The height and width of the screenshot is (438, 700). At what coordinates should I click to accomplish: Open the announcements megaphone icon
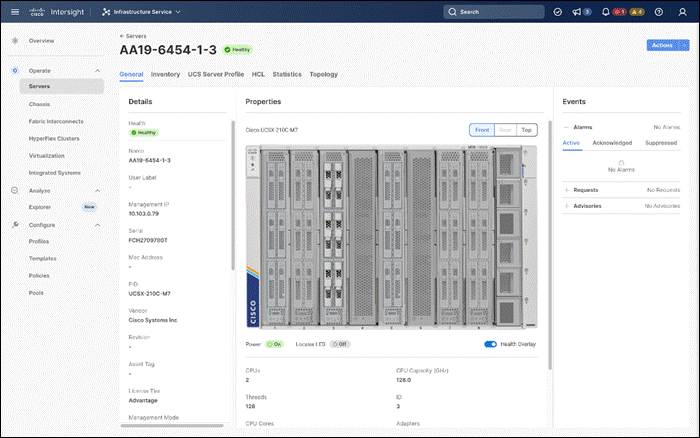pyautogui.click(x=577, y=12)
